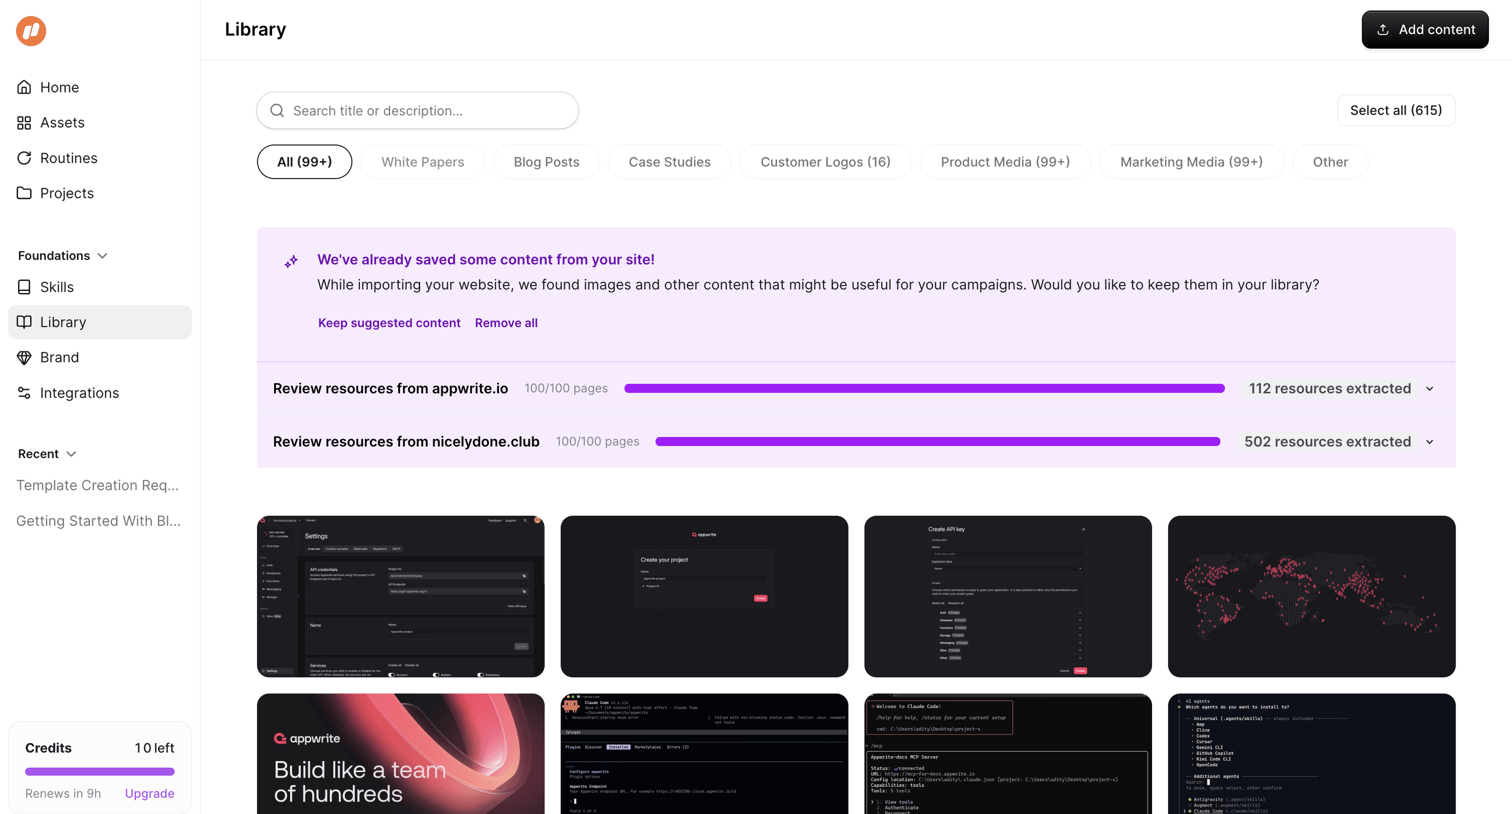This screenshot has width=1512, height=814.
Task: Click the upload icon in Add content
Action: tap(1383, 30)
